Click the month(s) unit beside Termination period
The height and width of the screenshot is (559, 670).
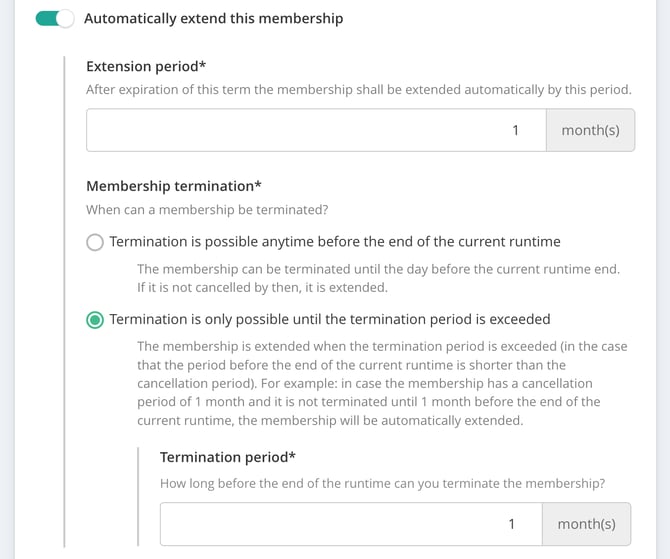point(586,524)
